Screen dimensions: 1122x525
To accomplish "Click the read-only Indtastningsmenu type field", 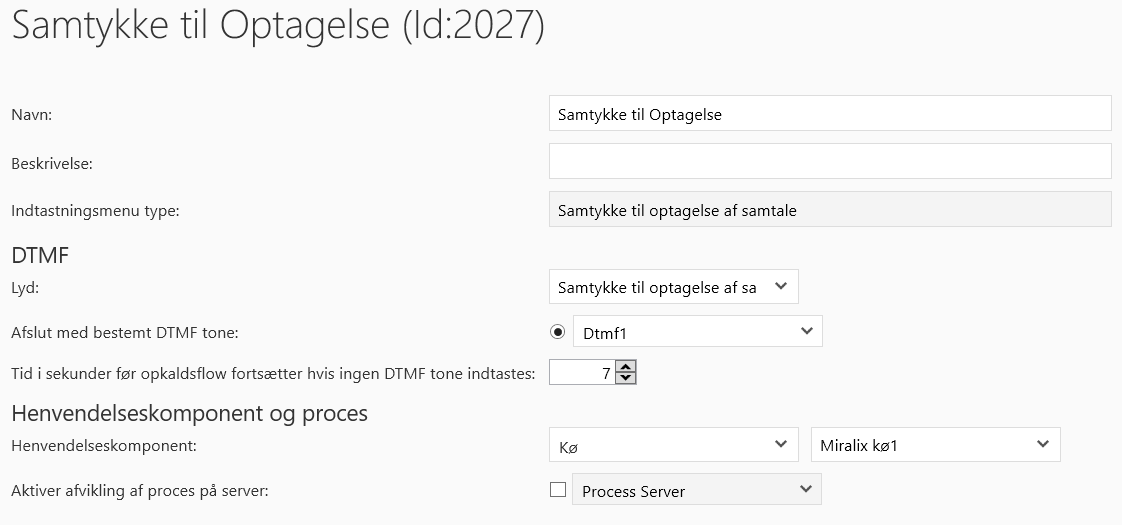I will tap(829, 210).
